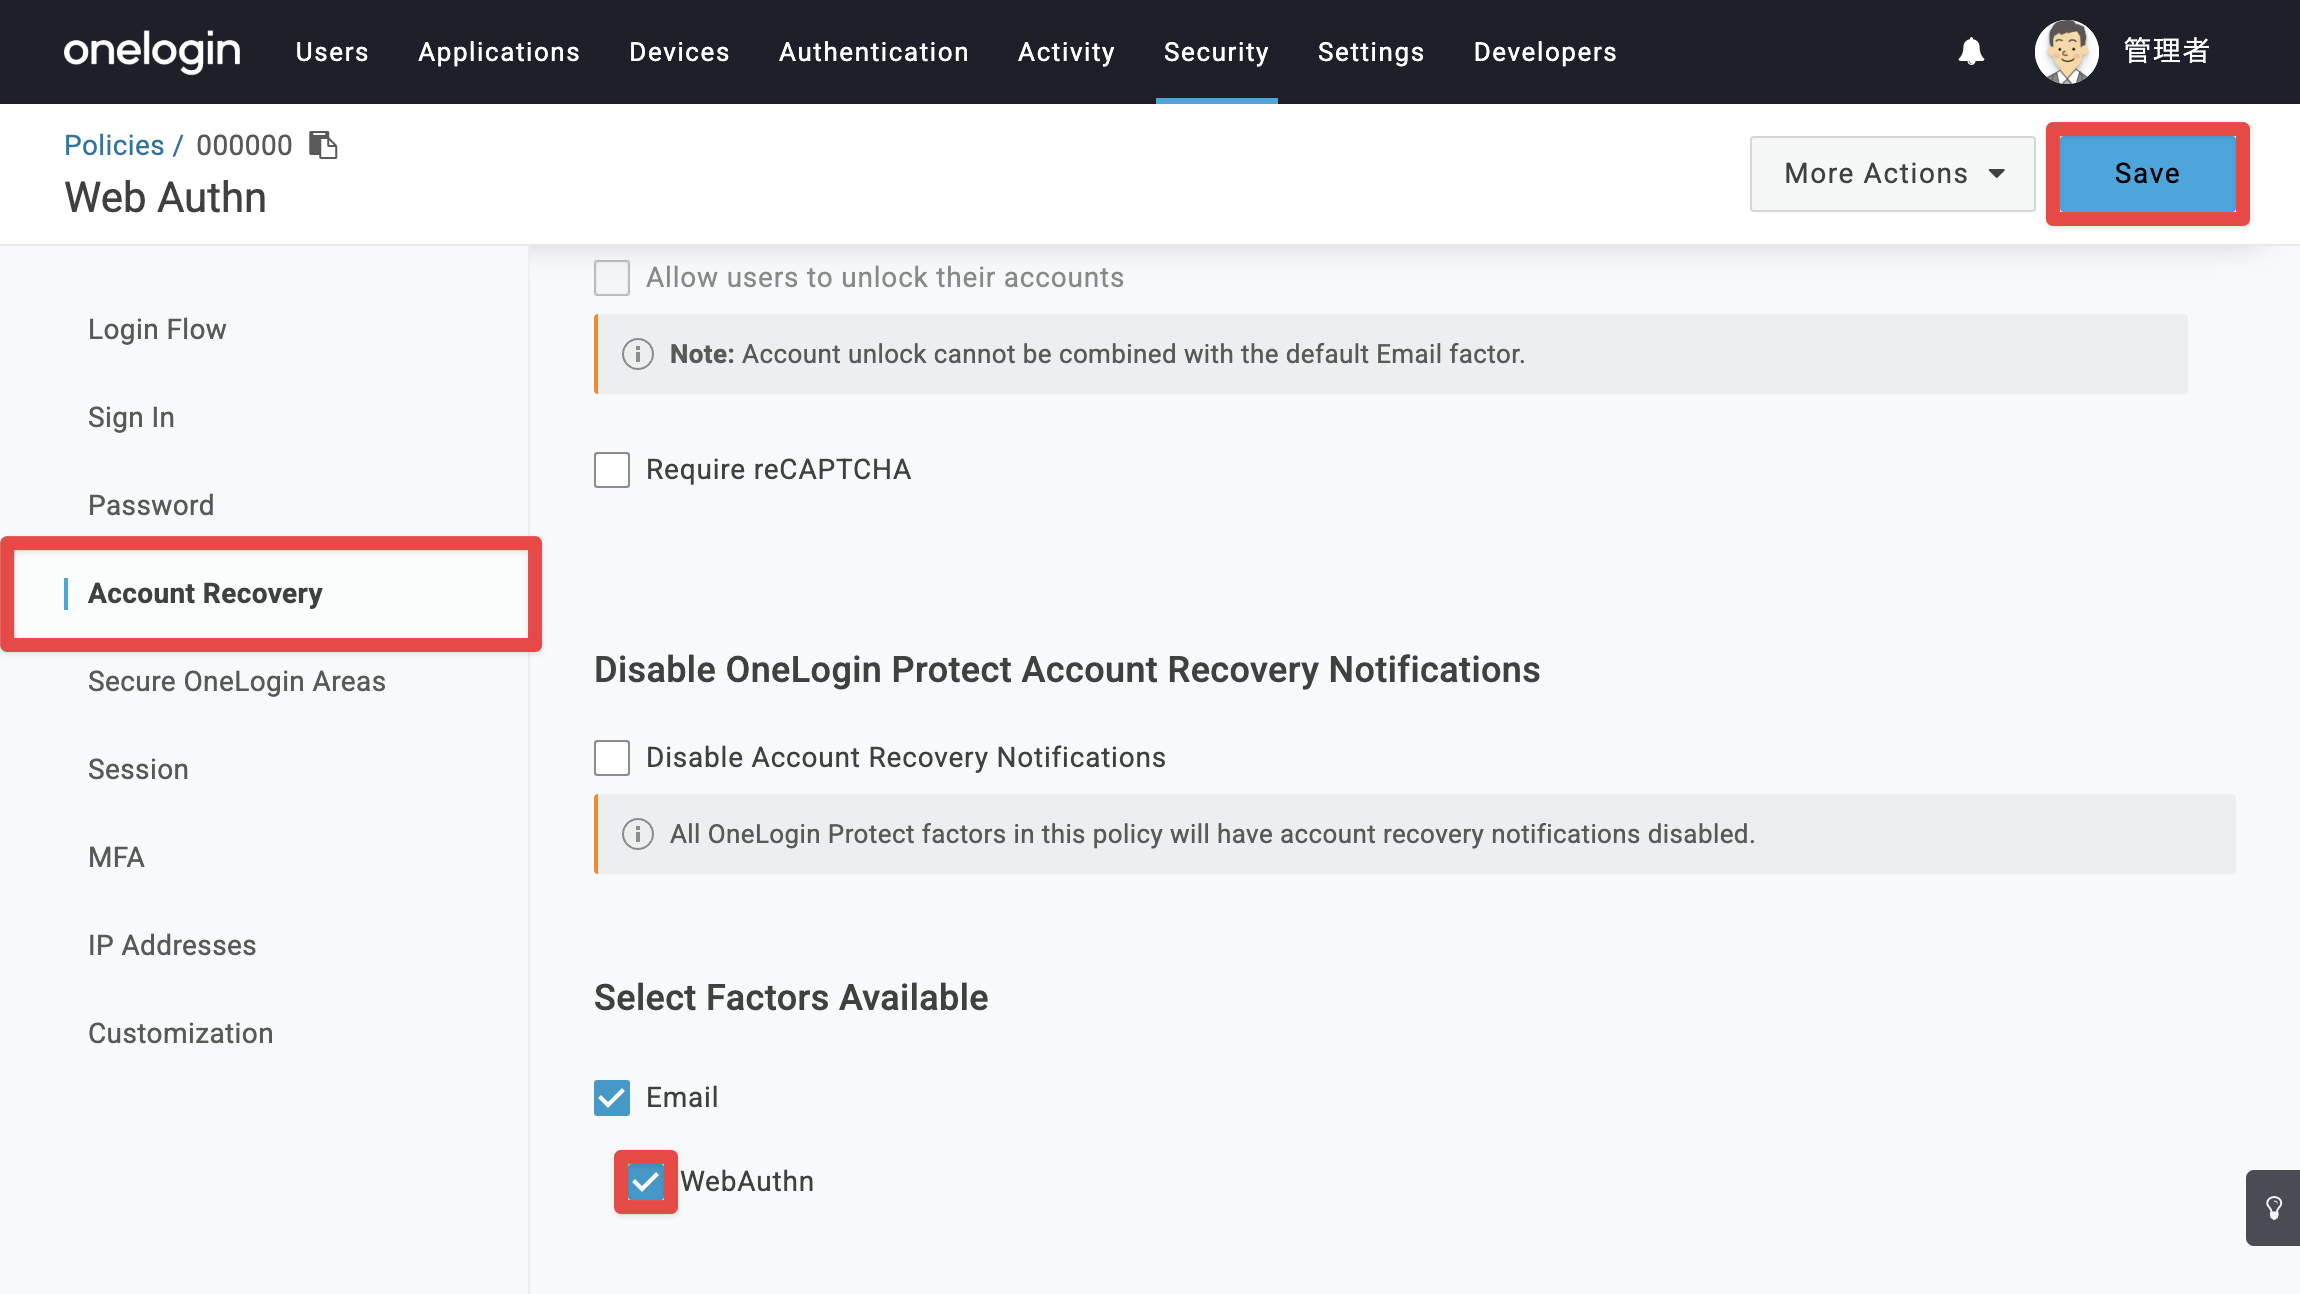Viewport: 2300px width, 1294px height.
Task: Switch to the Login Flow section
Action: (157, 330)
